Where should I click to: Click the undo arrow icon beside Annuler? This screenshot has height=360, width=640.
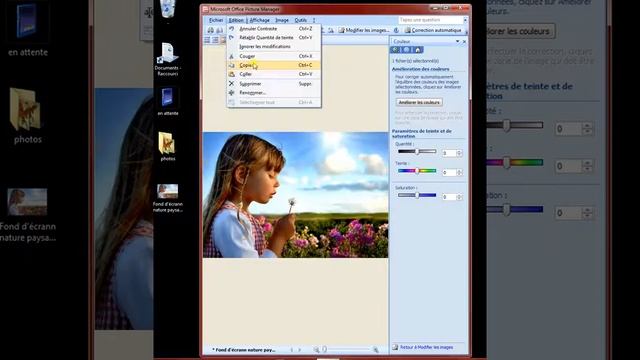pyautogui.click(x=231, y=29)
